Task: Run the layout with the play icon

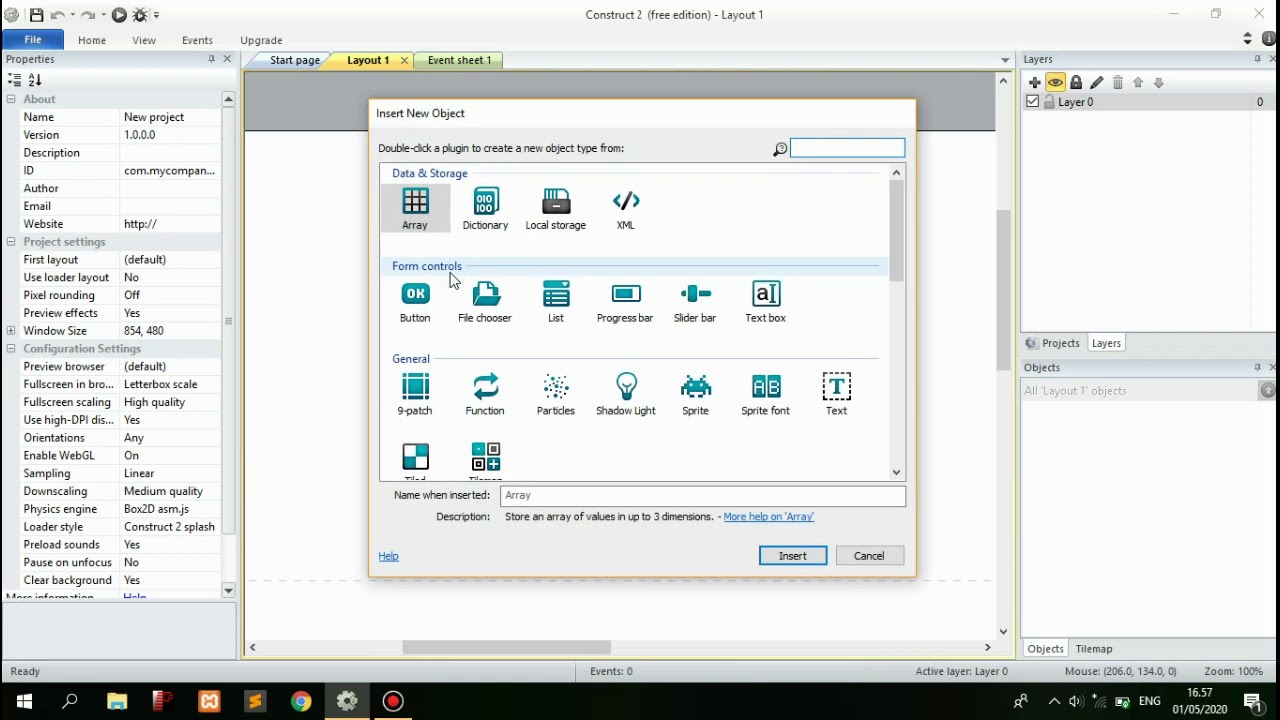Action: (119, 15)
